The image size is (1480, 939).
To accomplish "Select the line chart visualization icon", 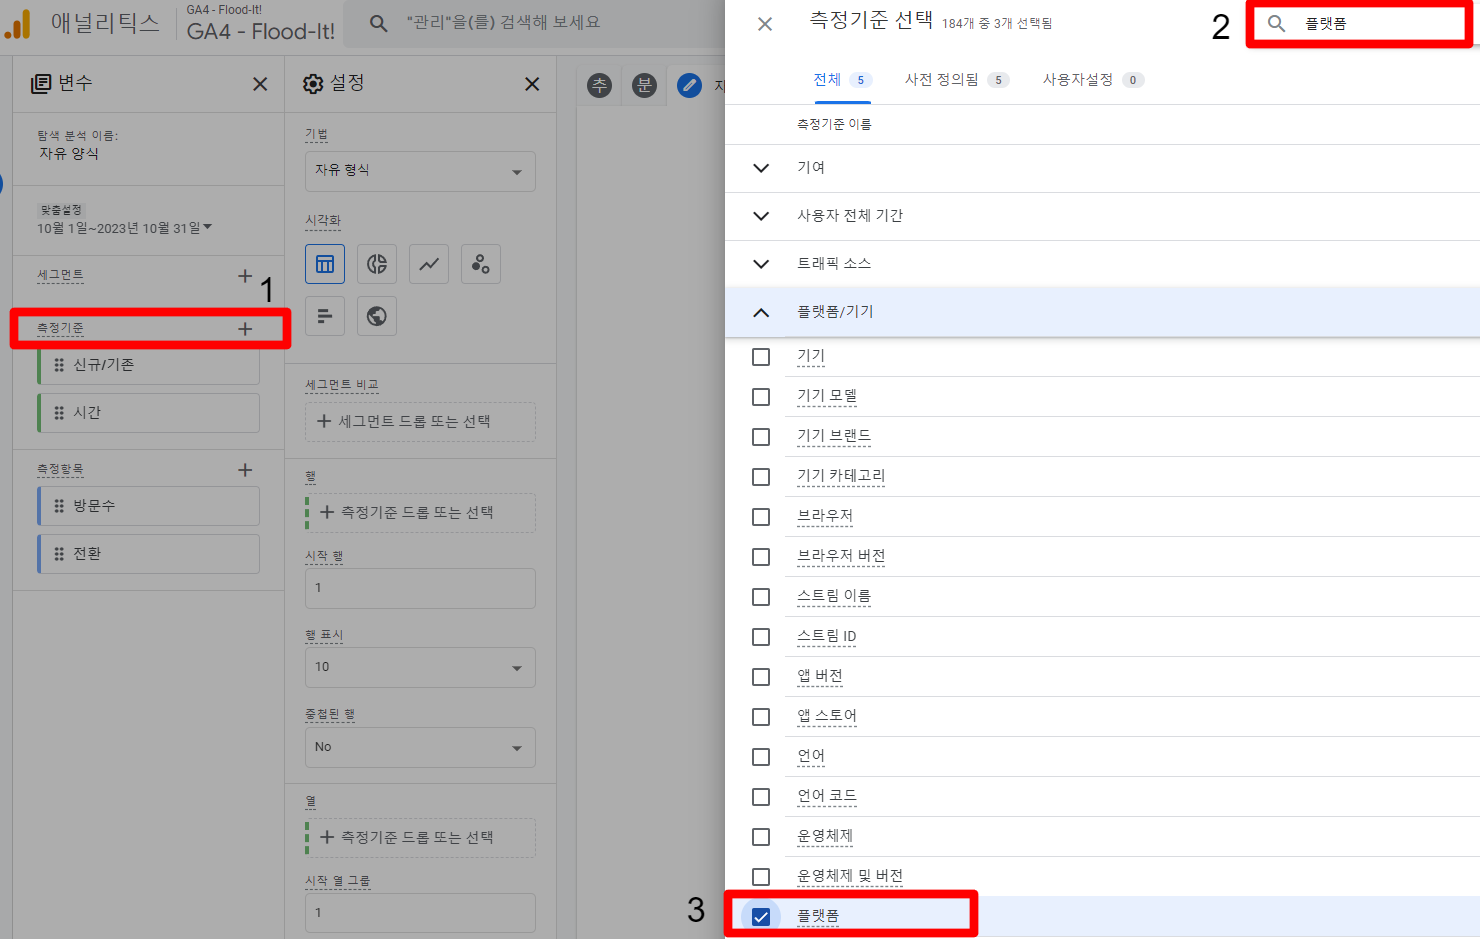I will point(429,264).
